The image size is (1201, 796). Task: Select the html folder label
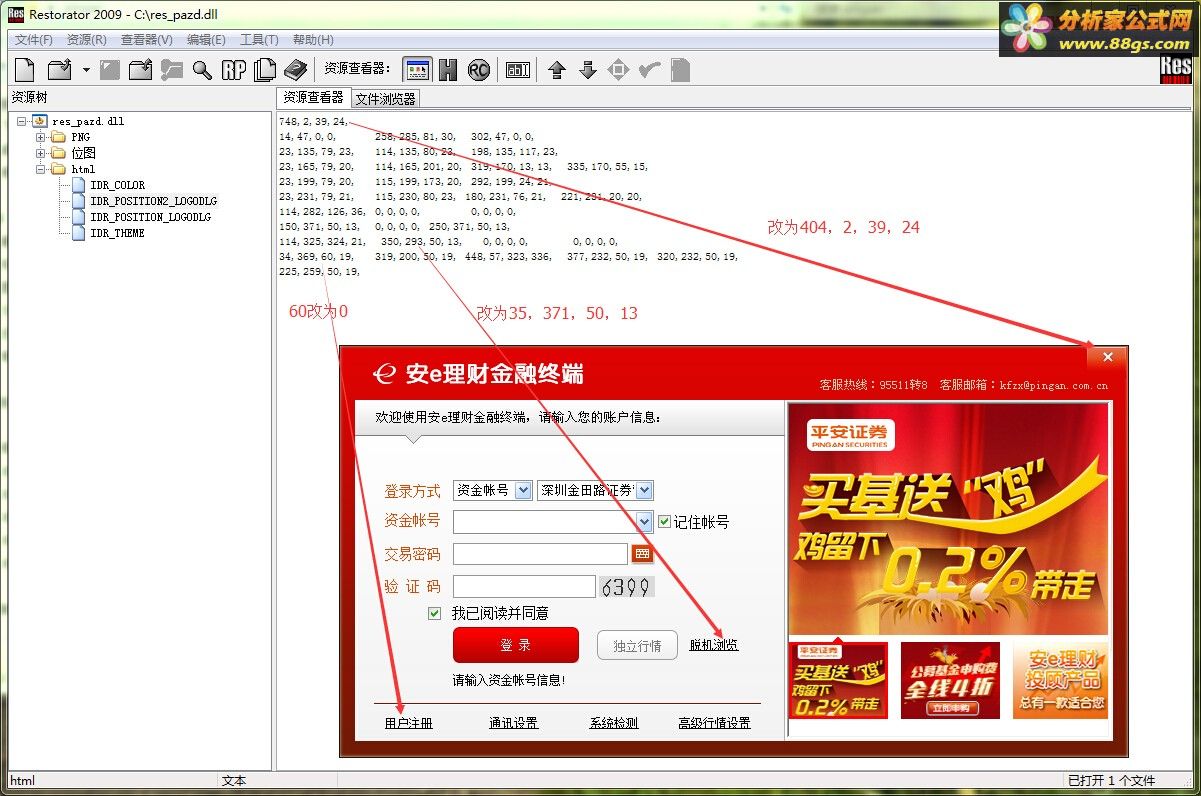point(83,169)
